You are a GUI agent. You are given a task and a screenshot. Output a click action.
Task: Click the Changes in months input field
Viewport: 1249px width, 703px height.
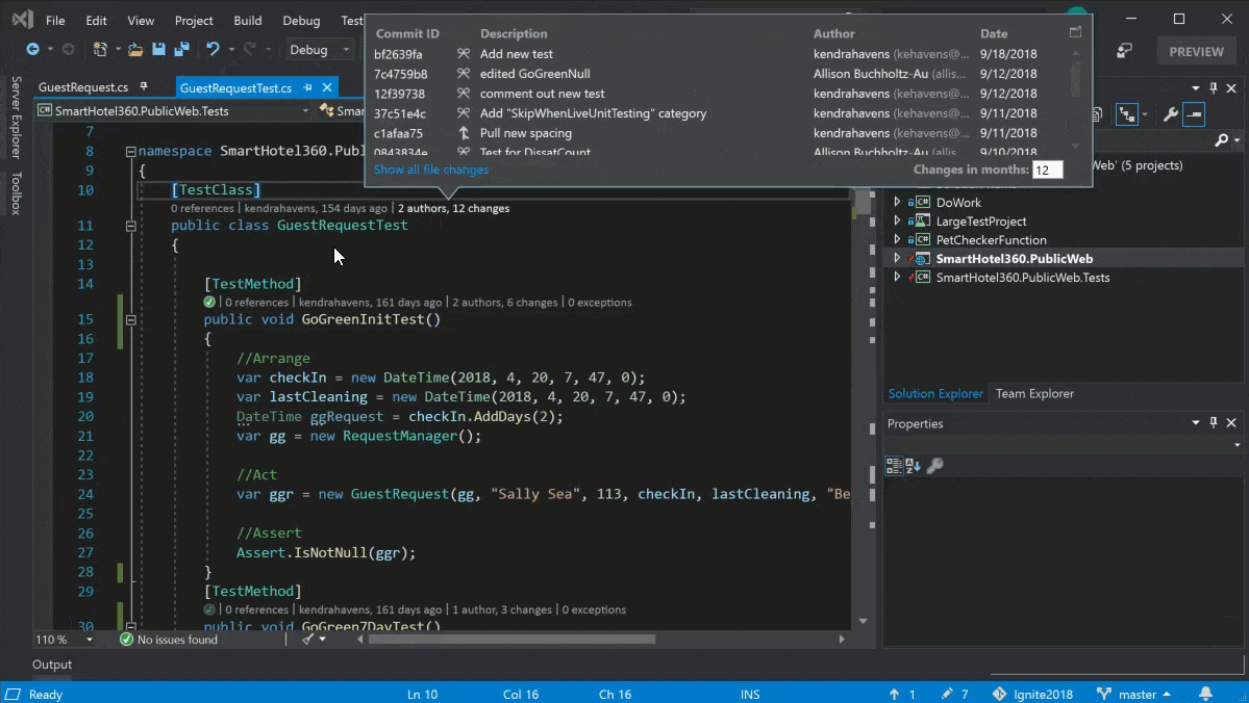[1047, 170]
